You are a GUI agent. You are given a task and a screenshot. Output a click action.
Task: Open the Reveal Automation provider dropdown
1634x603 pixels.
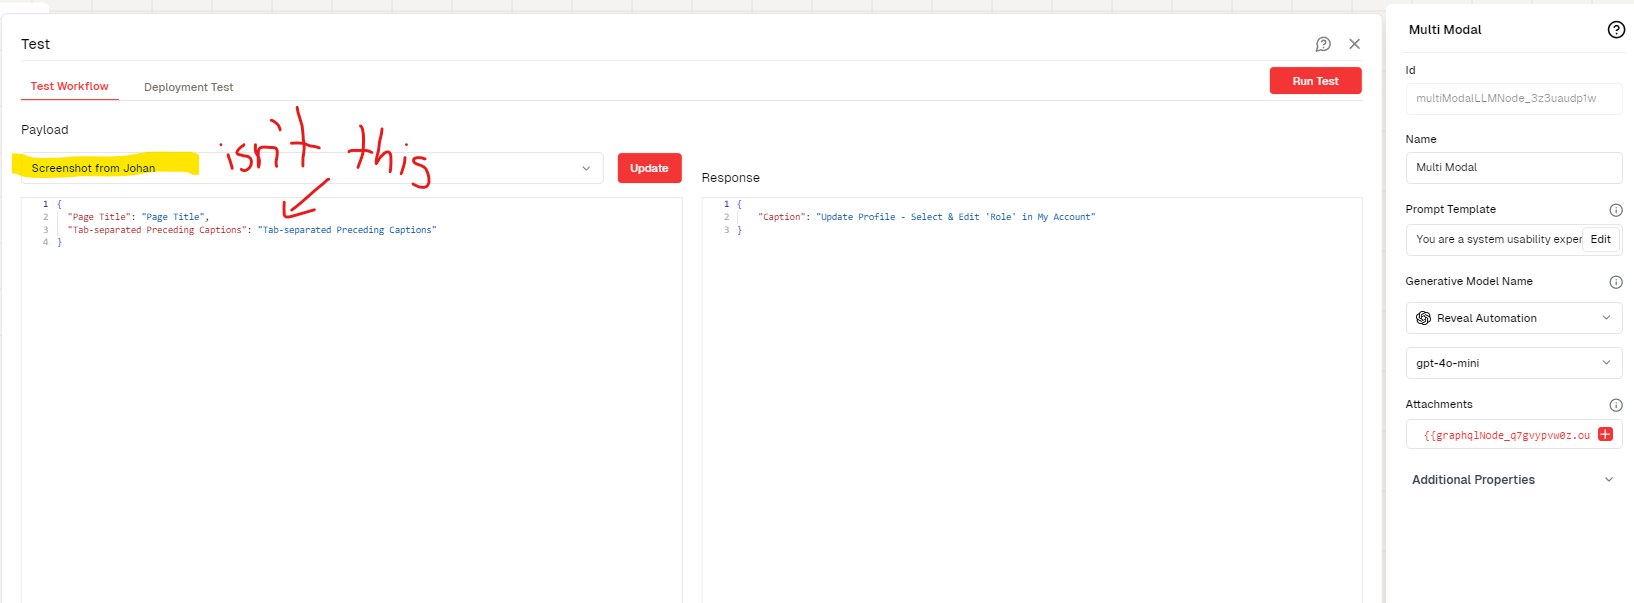1606,318
